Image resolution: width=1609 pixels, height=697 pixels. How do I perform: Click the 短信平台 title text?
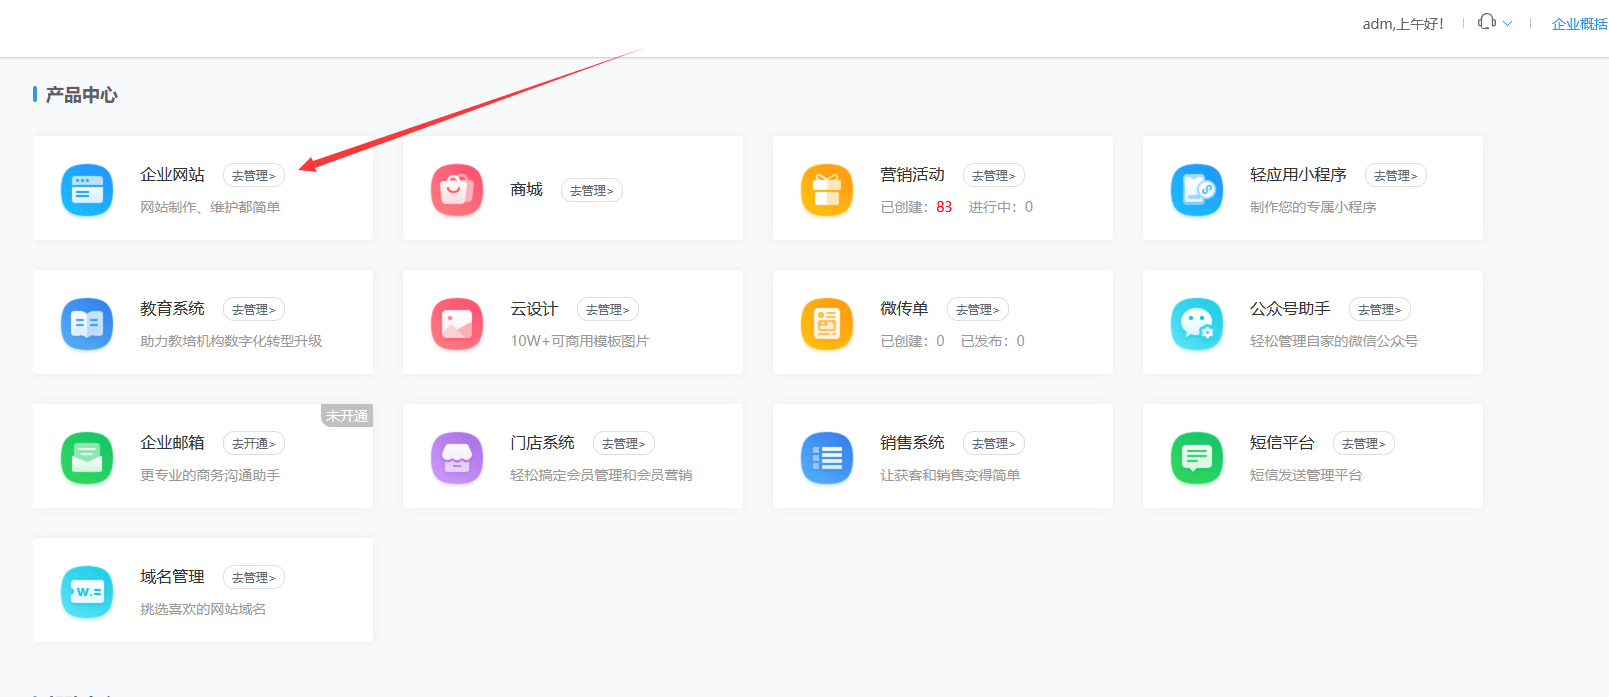(x=1282, y=443)
